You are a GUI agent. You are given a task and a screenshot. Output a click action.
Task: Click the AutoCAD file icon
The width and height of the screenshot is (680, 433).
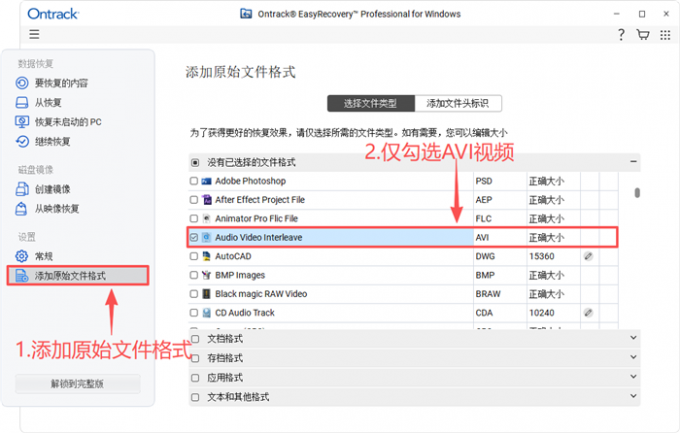(x=206, y=256)
